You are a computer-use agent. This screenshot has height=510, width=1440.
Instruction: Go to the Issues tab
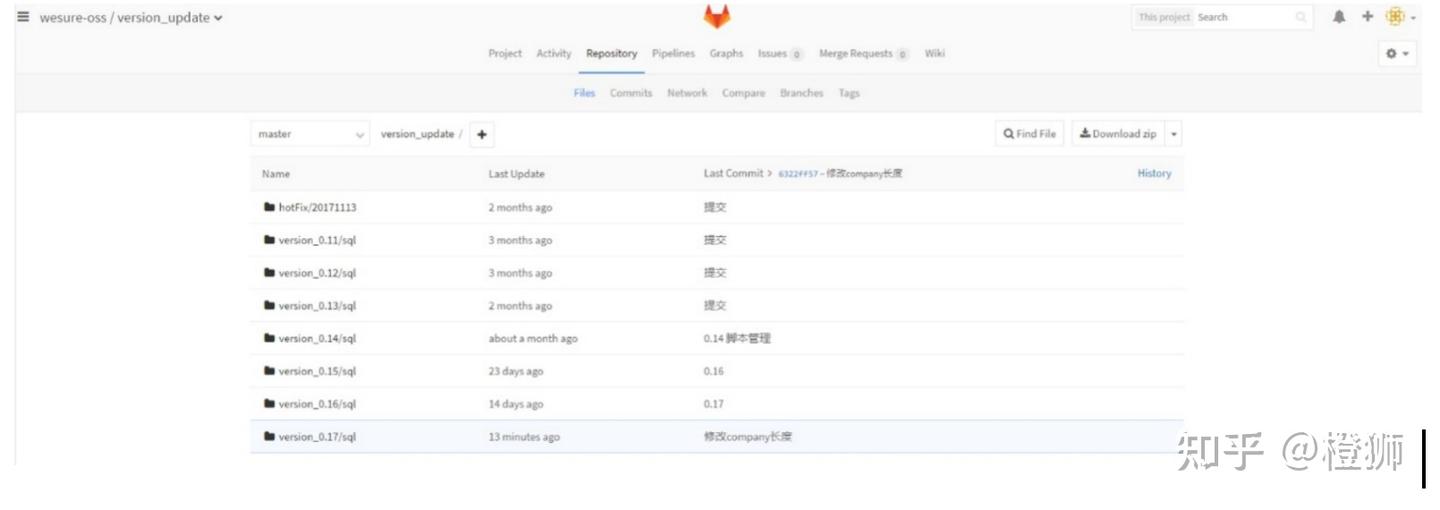coord(780,54)
